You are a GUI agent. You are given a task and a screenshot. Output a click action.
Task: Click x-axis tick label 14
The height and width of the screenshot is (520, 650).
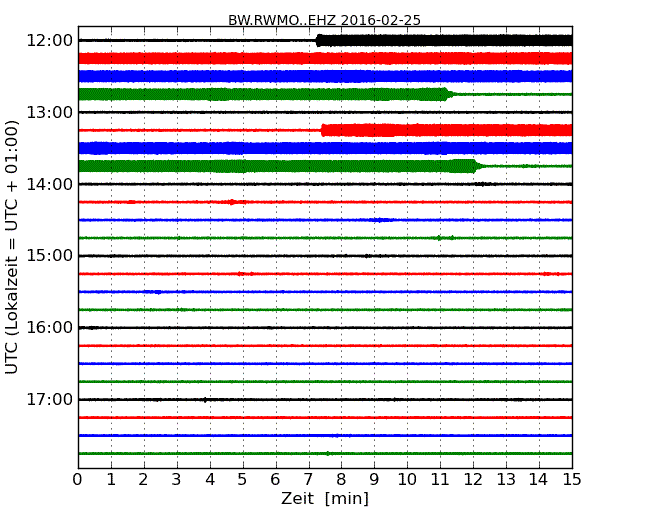(539, 480)
